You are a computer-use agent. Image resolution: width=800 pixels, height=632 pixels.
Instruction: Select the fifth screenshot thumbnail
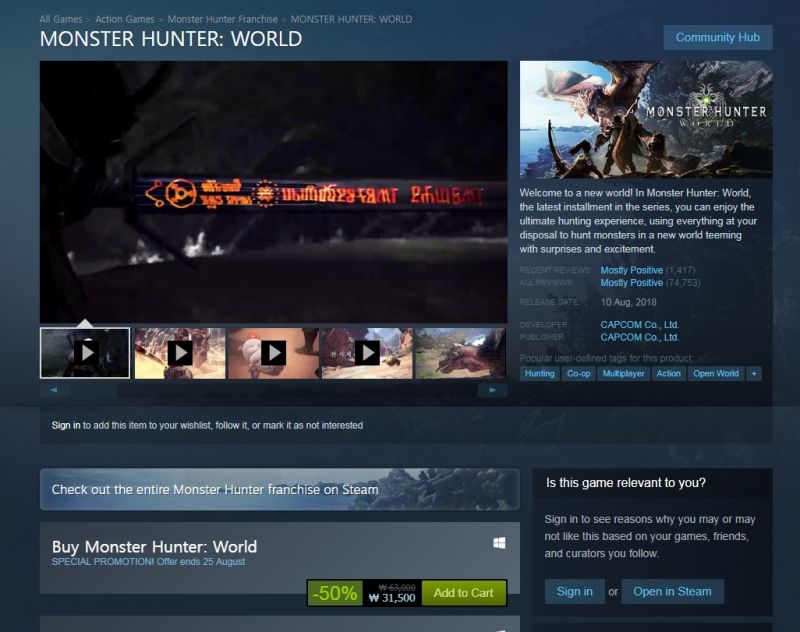pos(459,353)
